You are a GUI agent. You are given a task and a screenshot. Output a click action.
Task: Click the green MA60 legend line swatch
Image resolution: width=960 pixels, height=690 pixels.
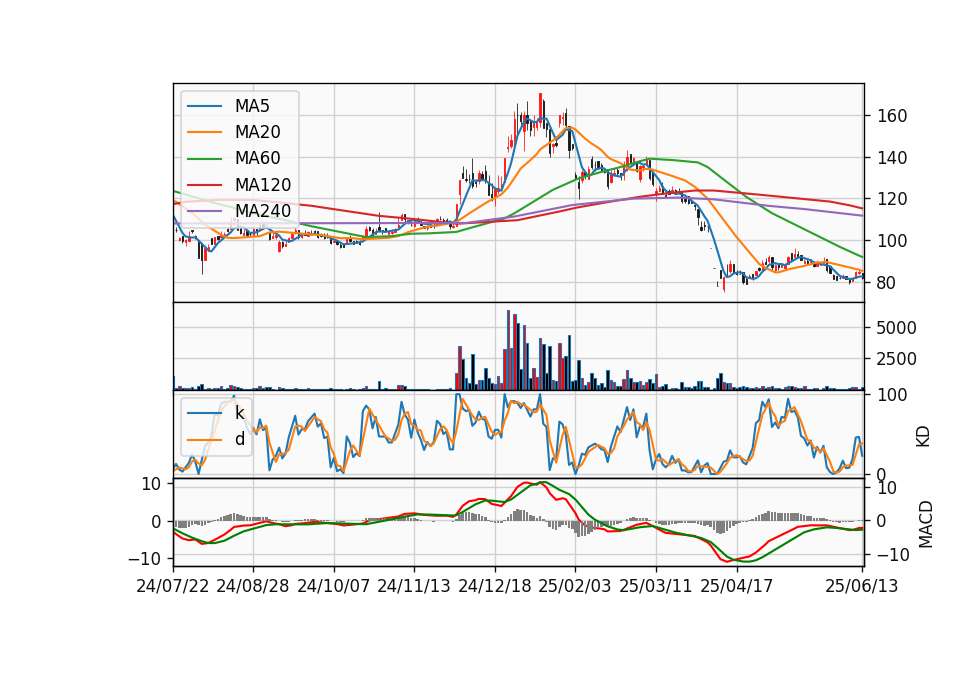(204, 159)
